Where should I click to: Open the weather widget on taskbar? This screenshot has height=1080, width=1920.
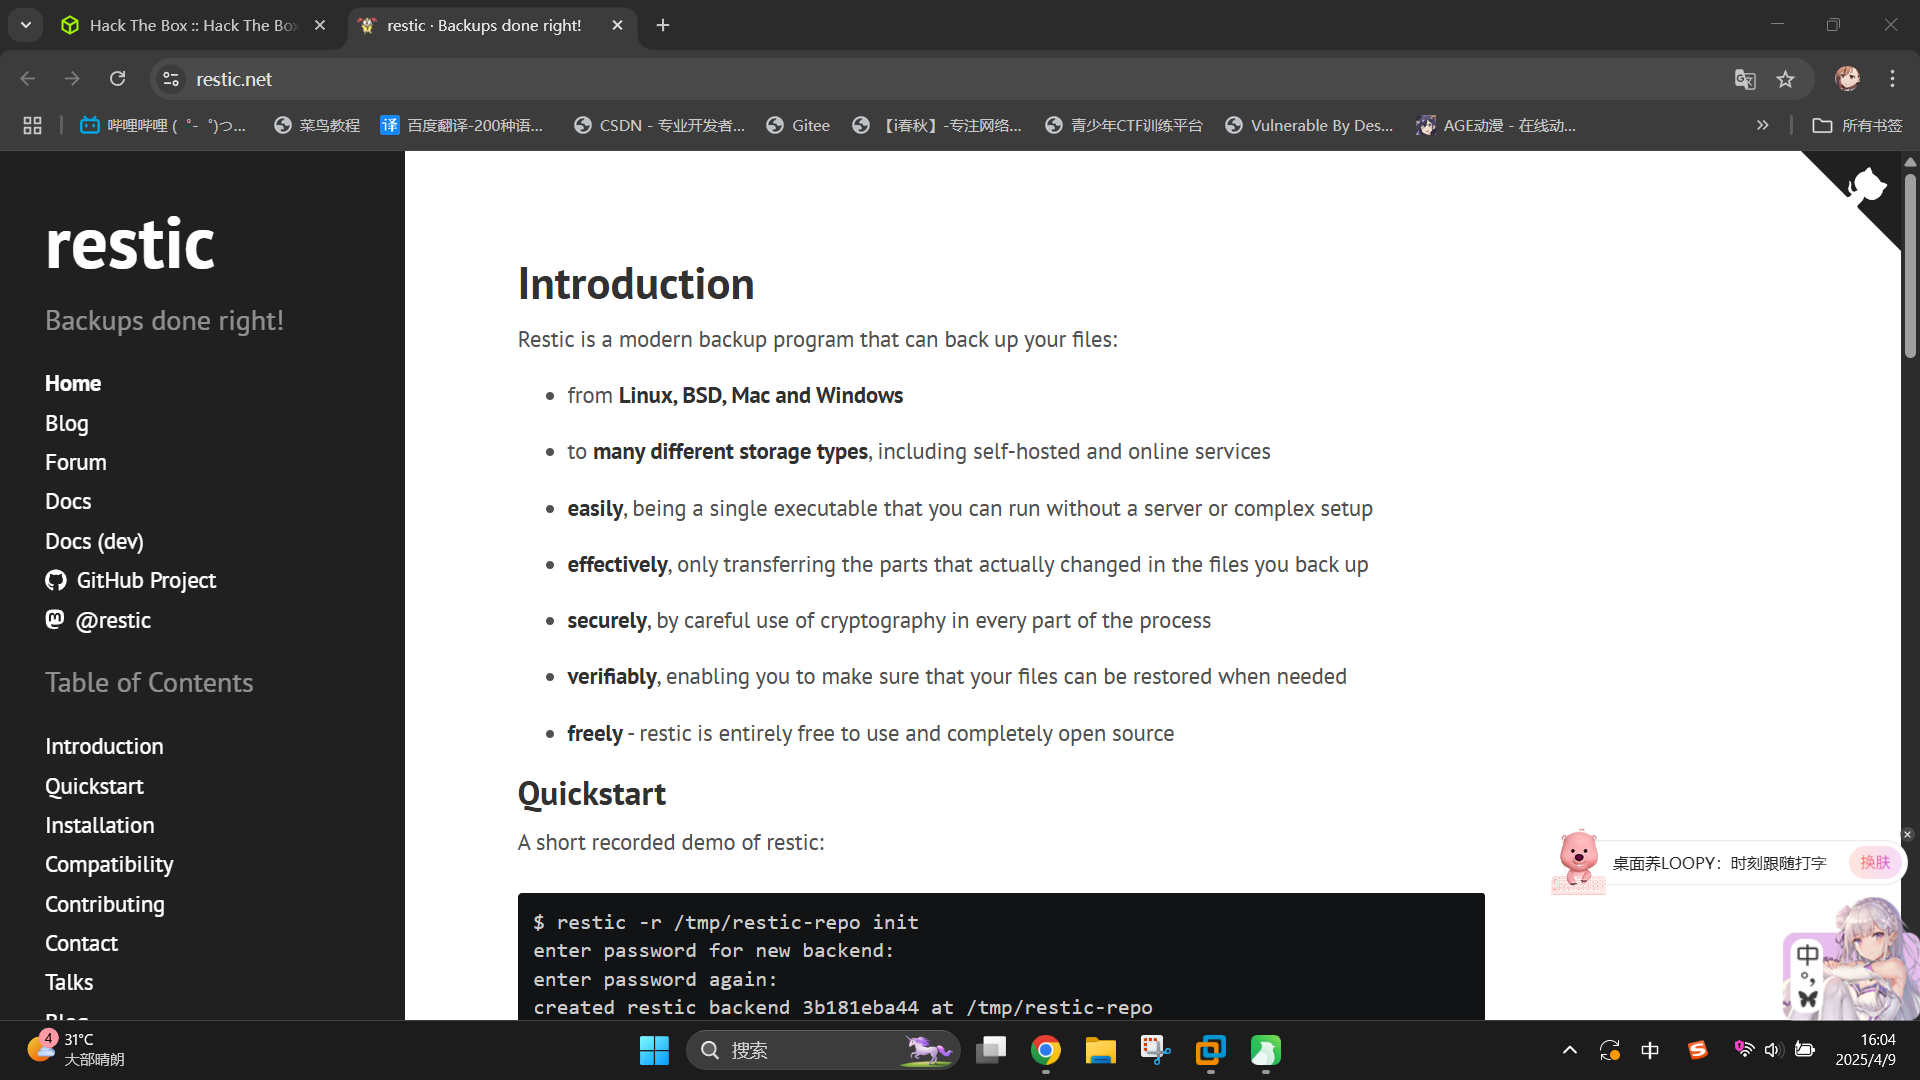(76, 1049)
